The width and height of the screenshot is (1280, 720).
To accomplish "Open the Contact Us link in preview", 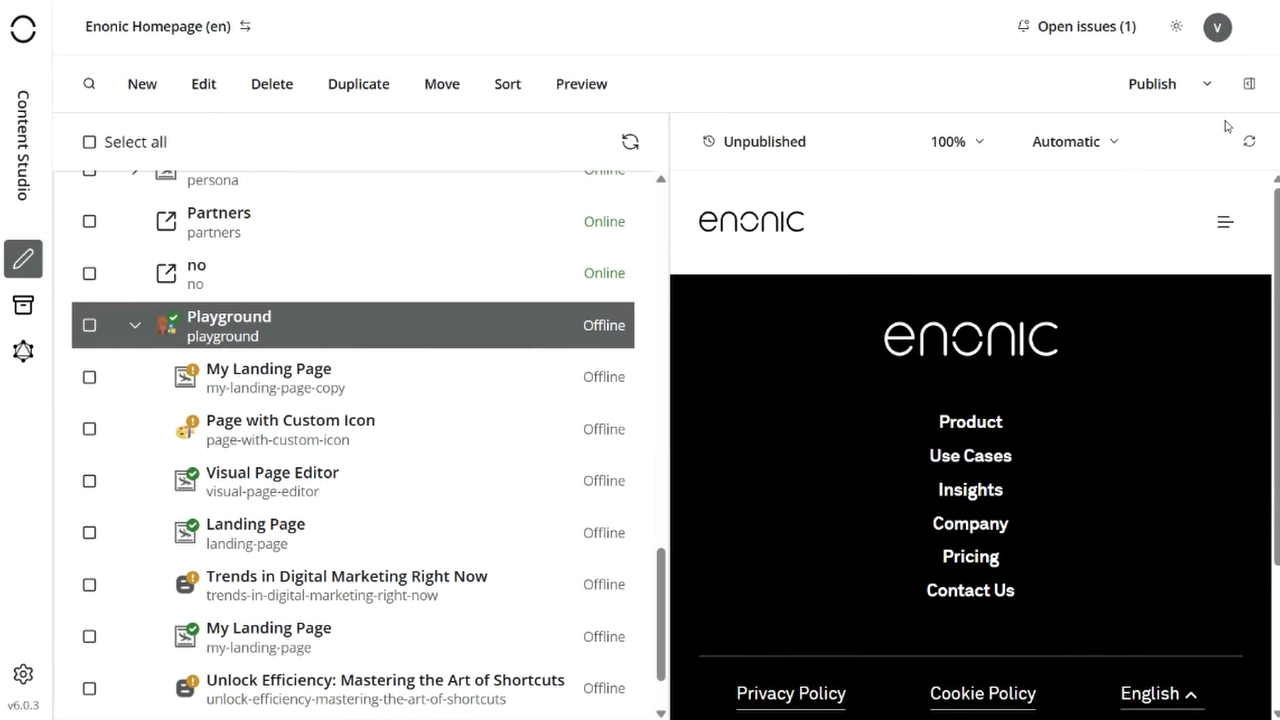I will pos(970,591).
